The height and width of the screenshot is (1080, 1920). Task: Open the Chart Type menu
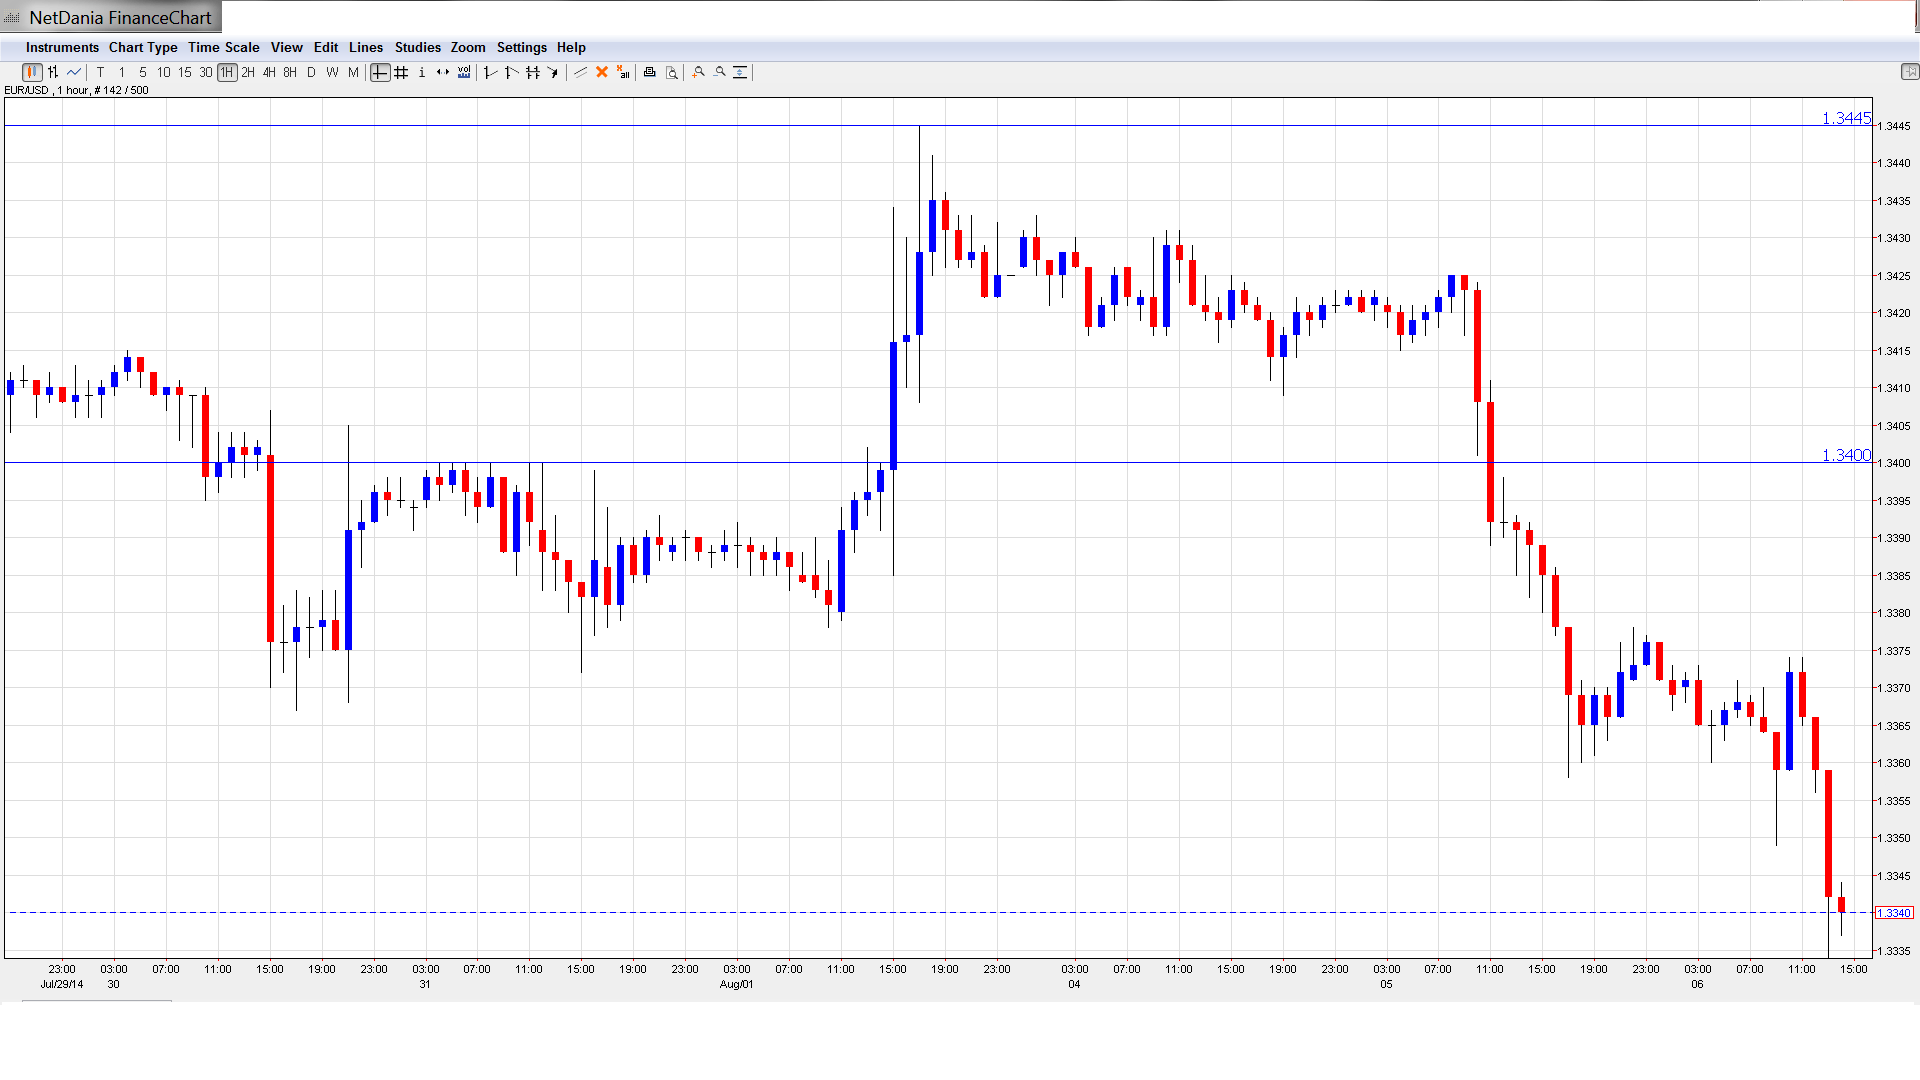pos(143,47)
